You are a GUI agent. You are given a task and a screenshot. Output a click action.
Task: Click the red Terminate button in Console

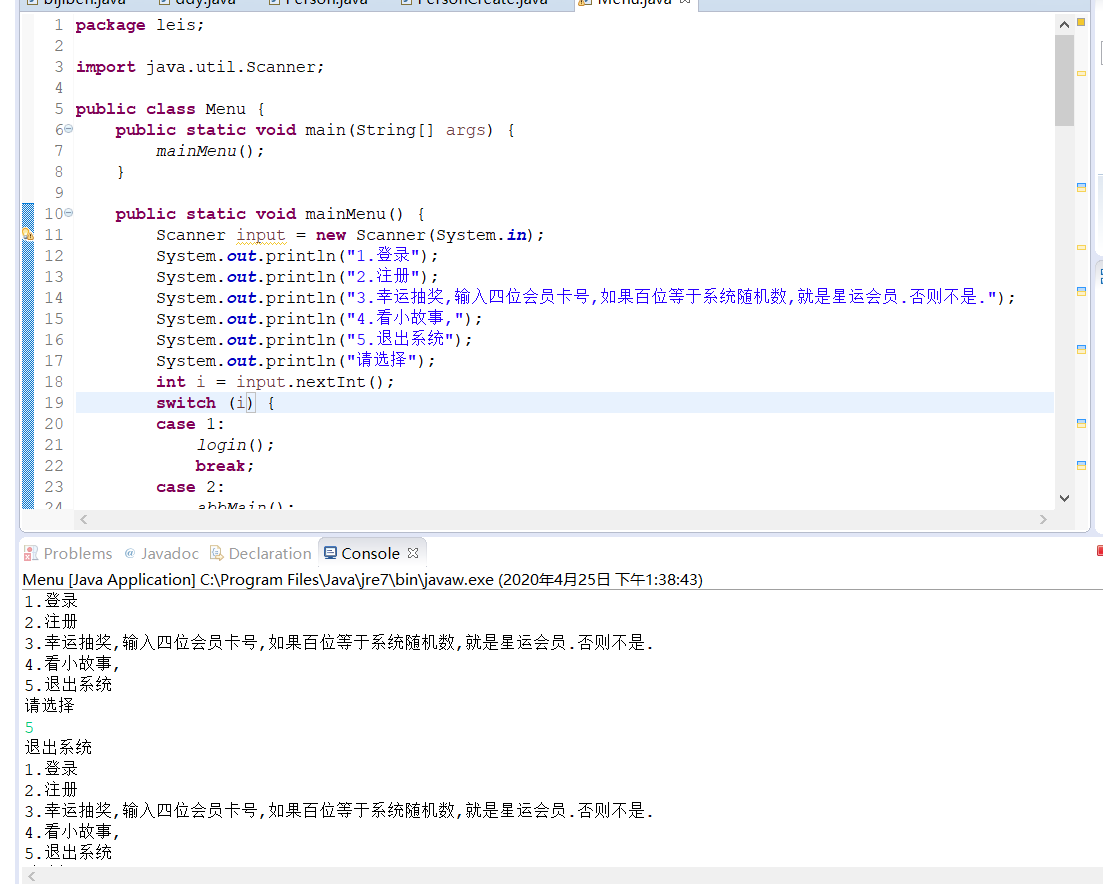point(1099,551)
